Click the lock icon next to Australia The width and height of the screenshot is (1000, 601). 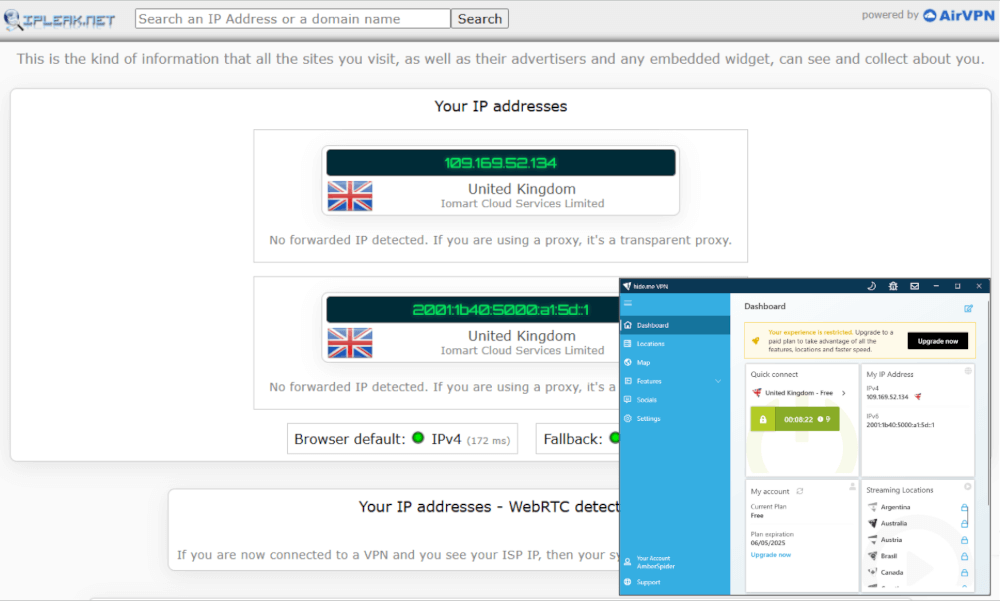tap(964, 524)
